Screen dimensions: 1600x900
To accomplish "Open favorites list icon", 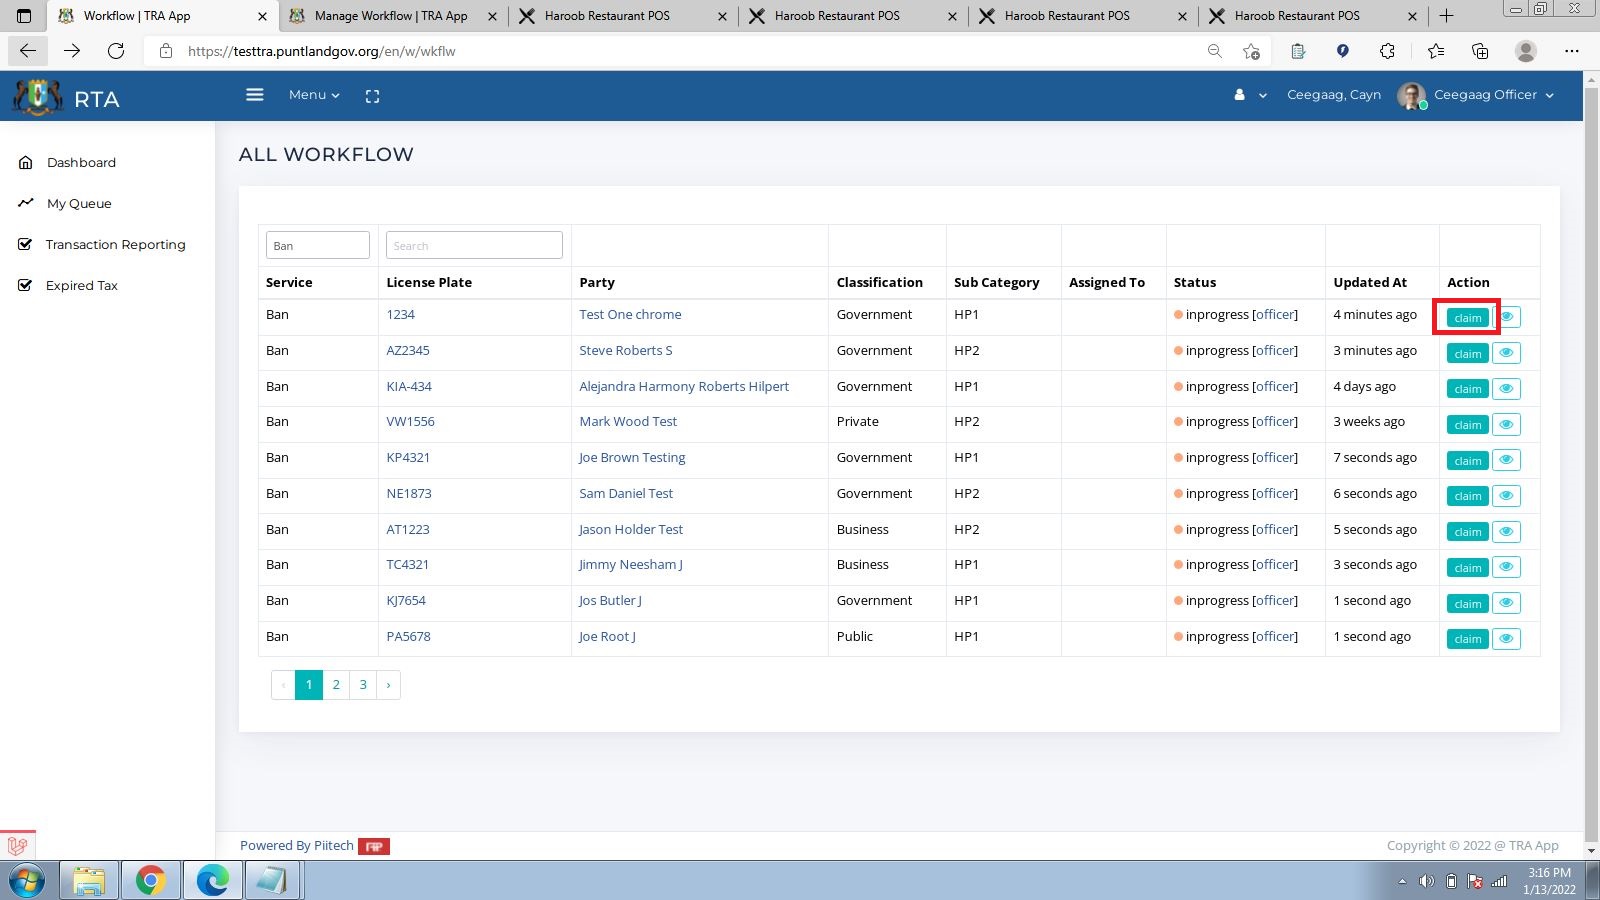I will pos(1436,51).
